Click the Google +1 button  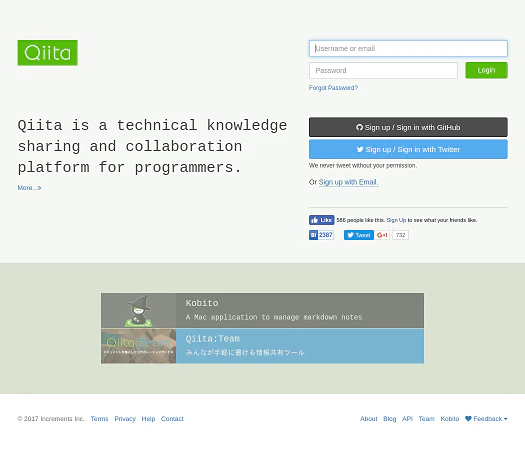coord(382,235)
